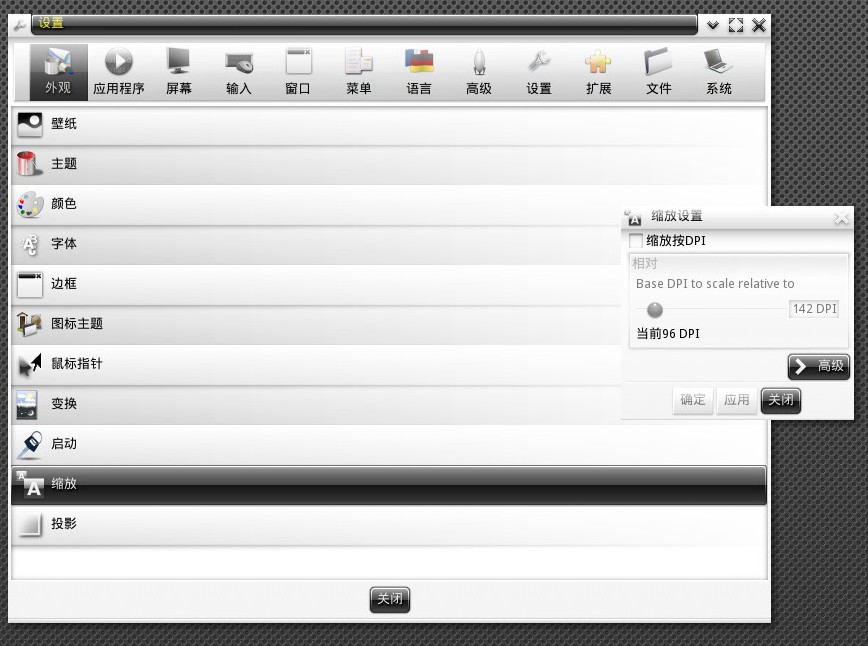This screenshot has width=868, height=646.
Task: Maximize the 设置 window
Action: click(x=736, y=25)
